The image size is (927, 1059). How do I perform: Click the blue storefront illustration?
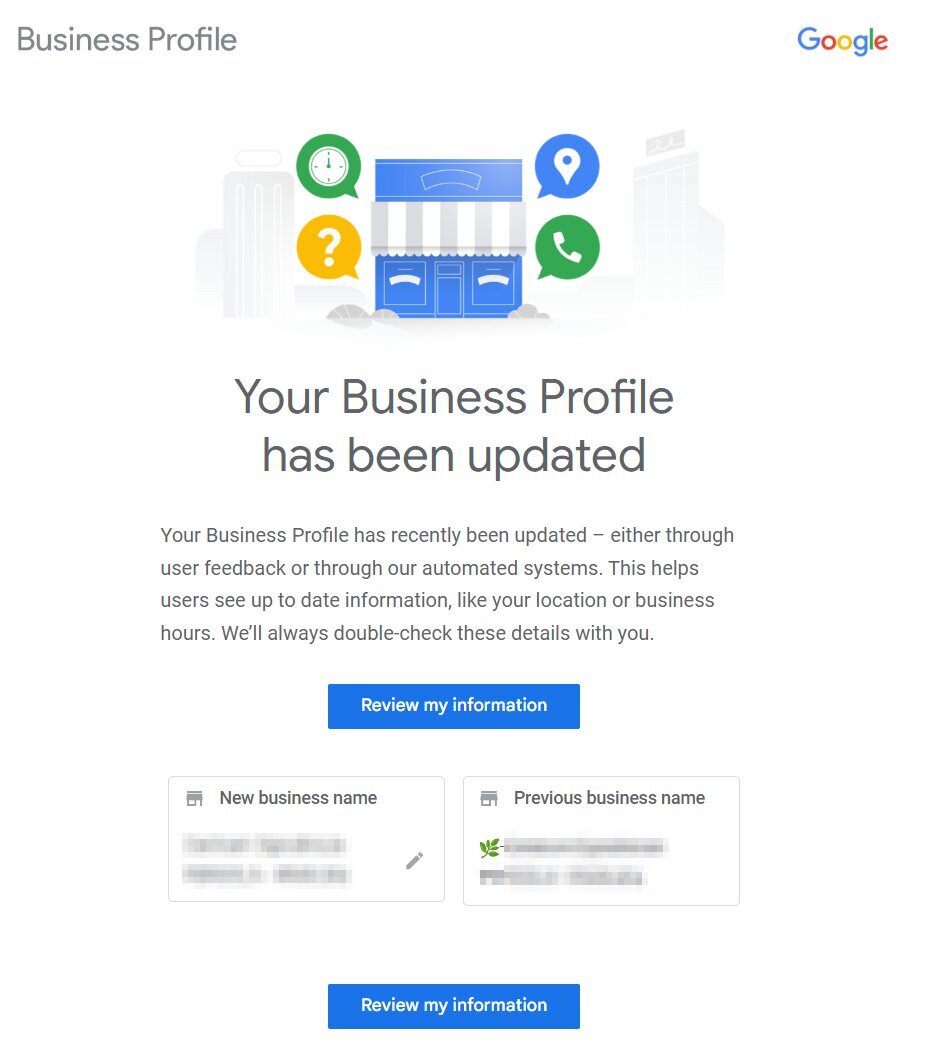[x=448, y=238]
